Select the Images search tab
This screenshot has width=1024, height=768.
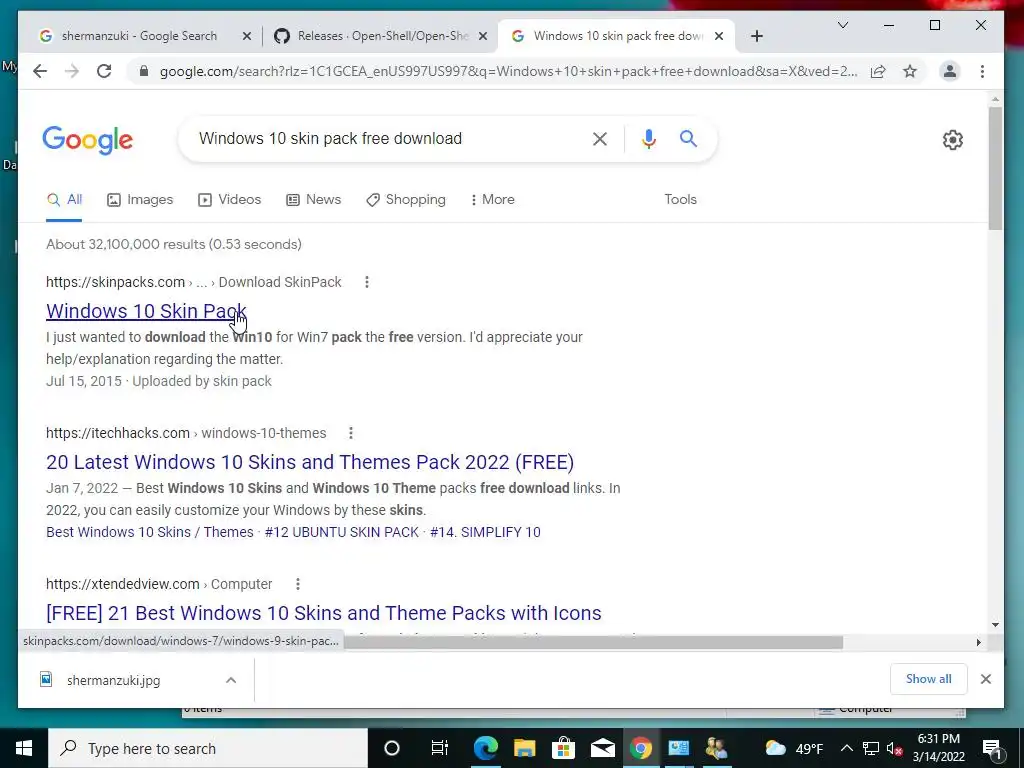140,200
